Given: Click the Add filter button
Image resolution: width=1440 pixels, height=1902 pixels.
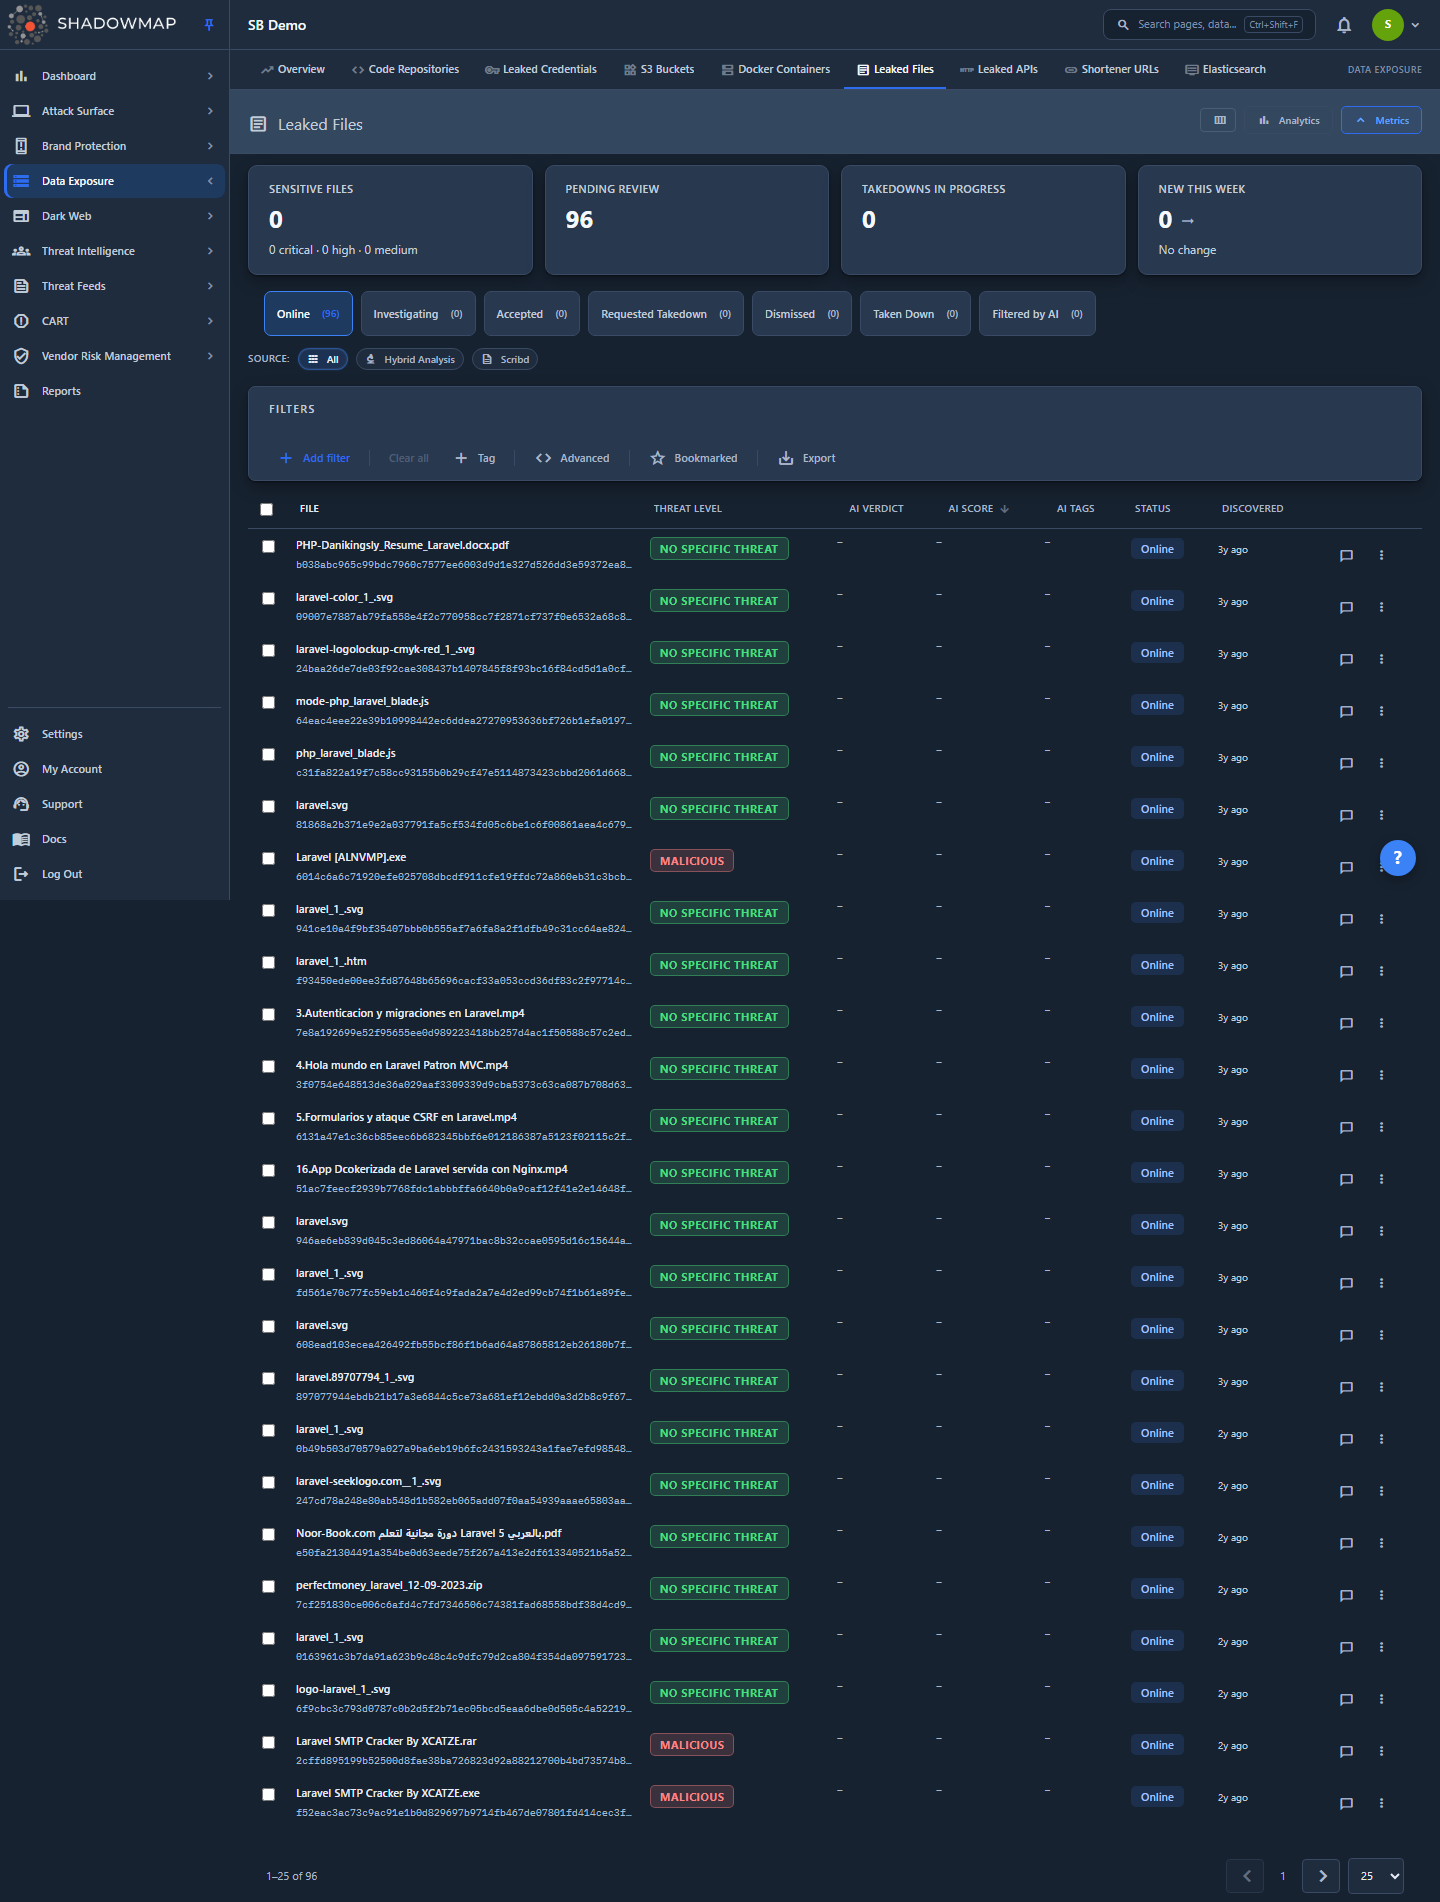Looking at the screenshot, I should click(315, 458).
